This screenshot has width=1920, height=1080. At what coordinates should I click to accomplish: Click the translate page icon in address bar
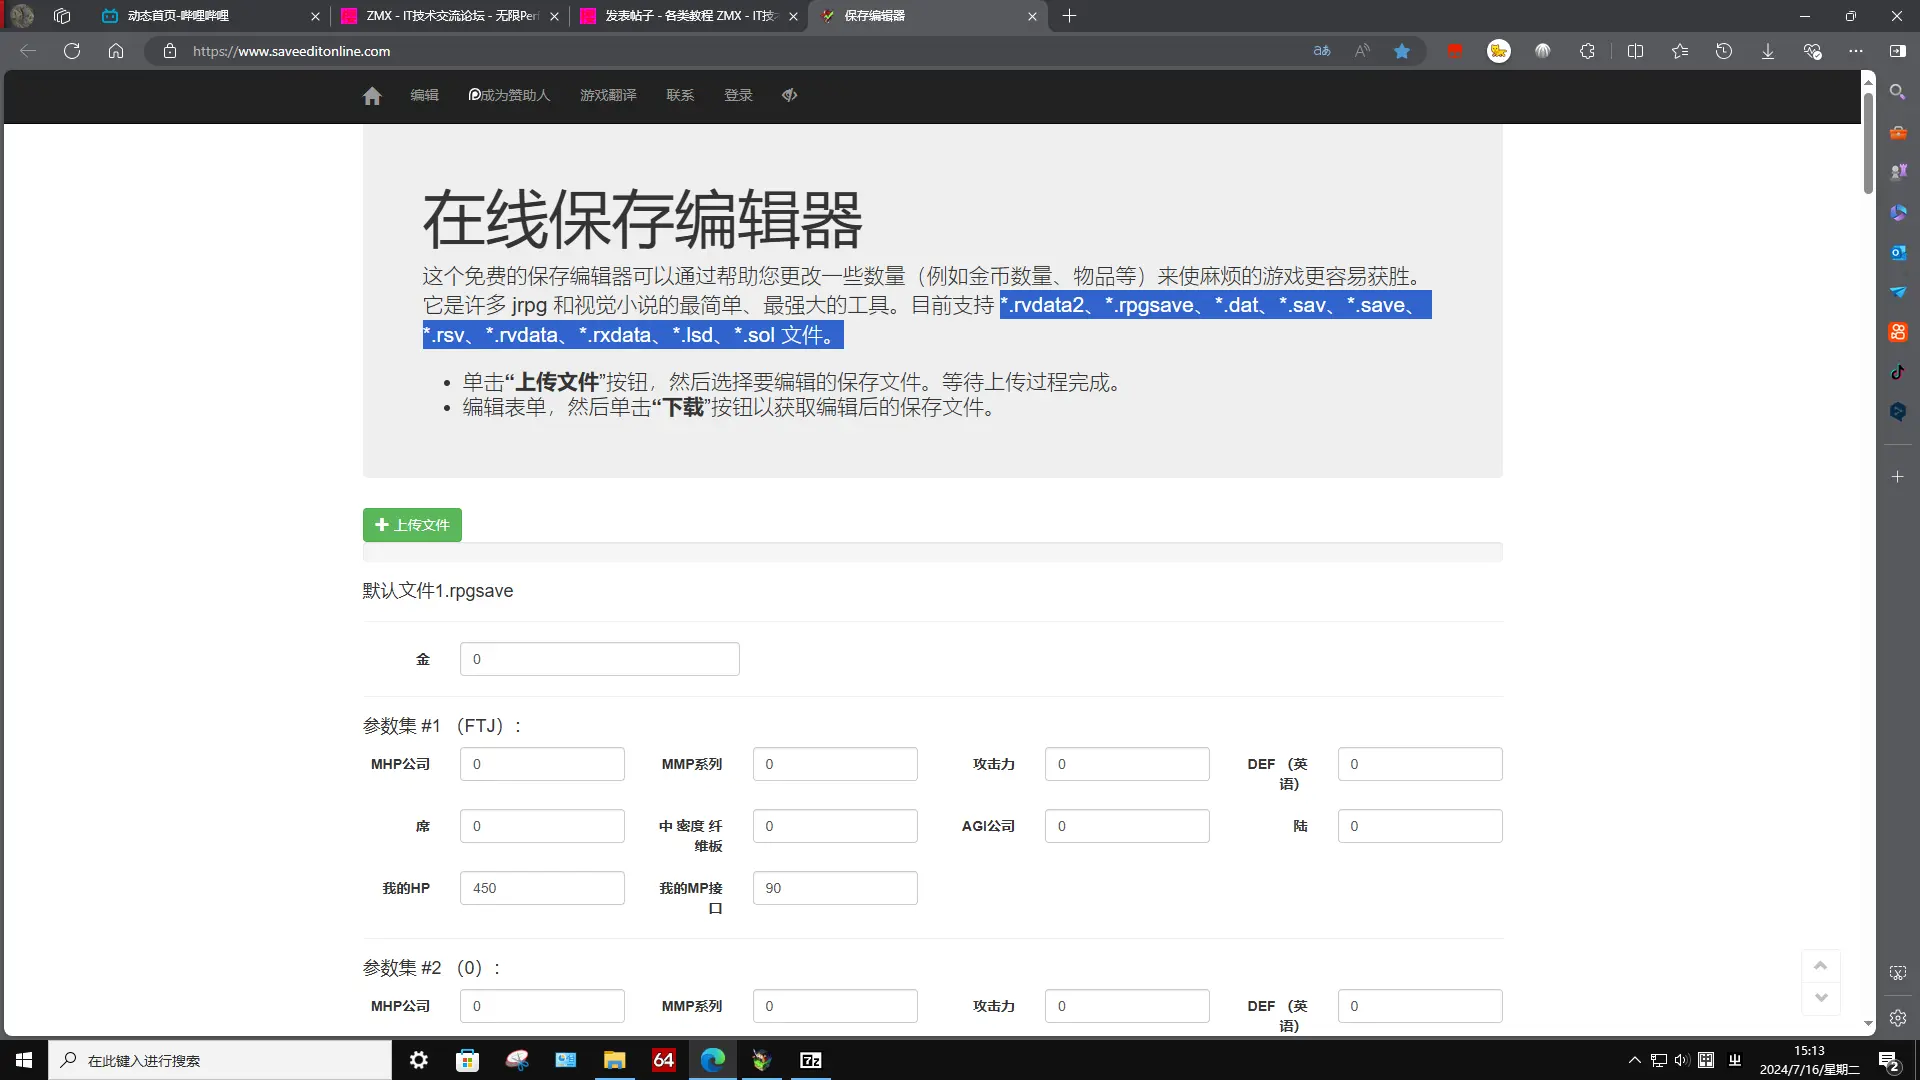tap(1322, 51)
